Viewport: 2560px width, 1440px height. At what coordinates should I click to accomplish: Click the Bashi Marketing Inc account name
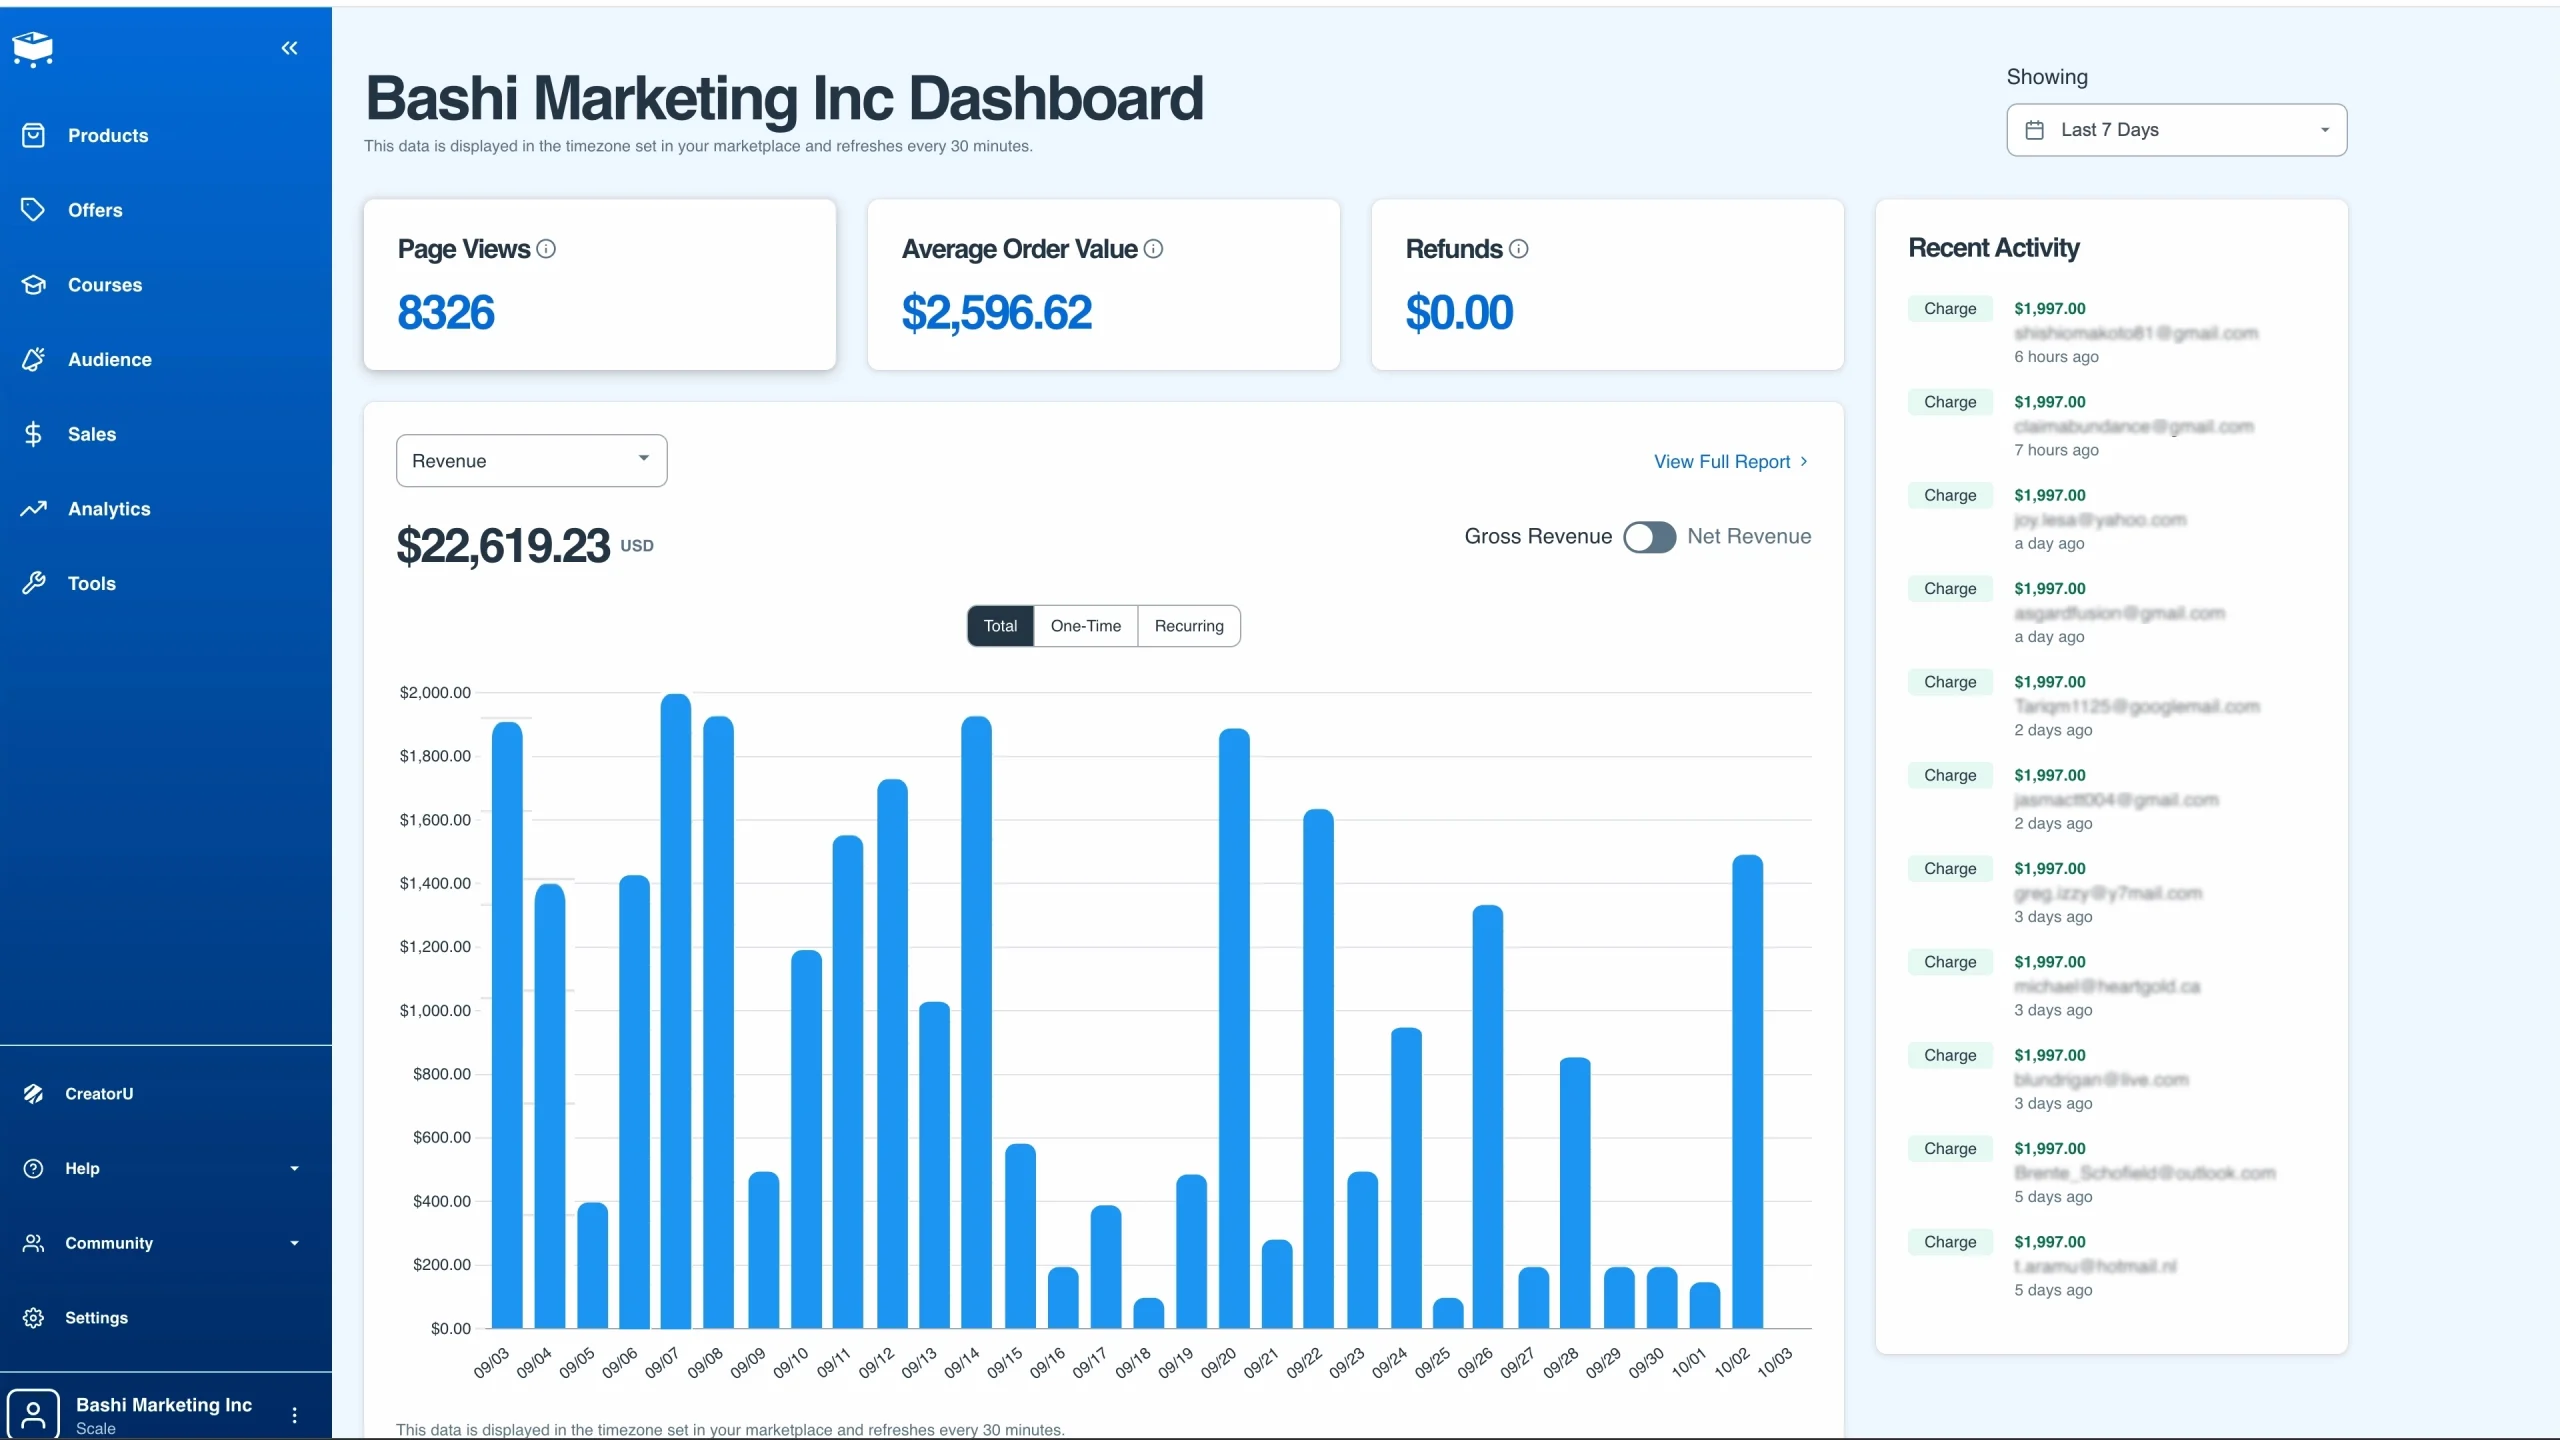[x=164, y=1404]
